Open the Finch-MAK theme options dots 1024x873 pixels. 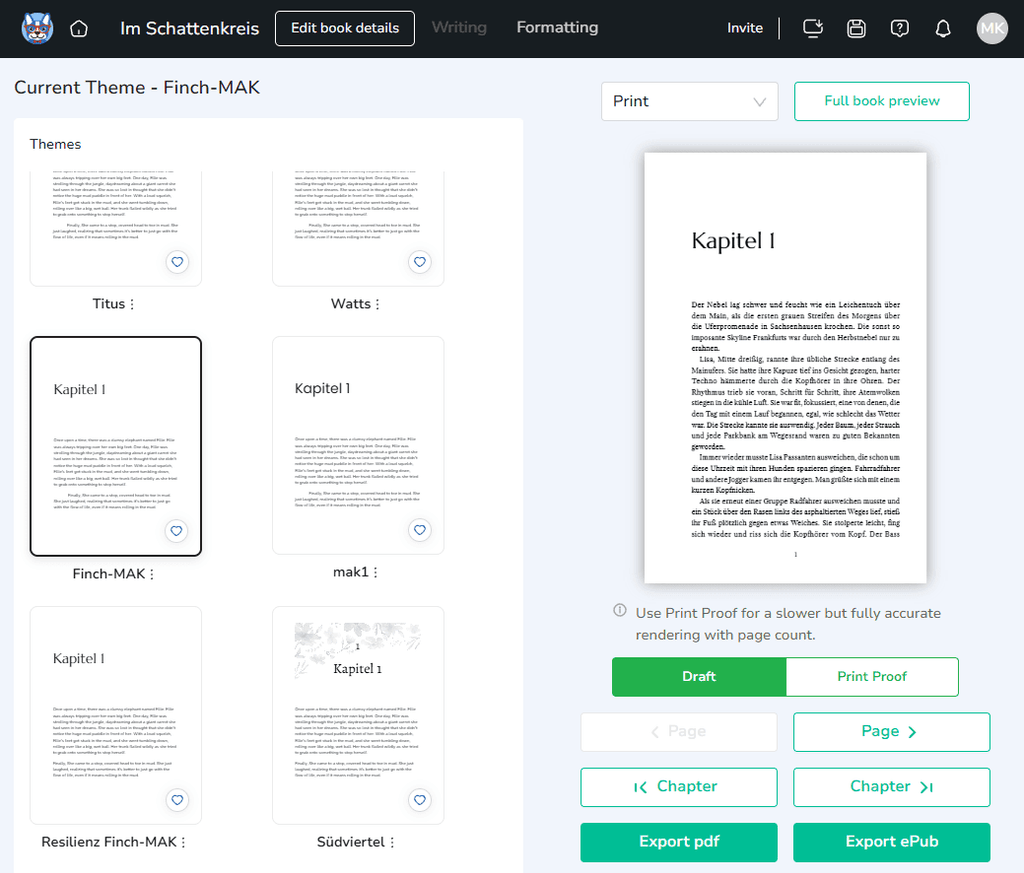coord(152,574)
